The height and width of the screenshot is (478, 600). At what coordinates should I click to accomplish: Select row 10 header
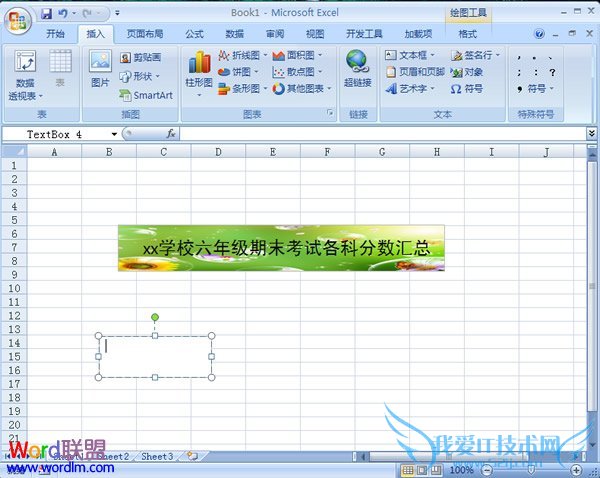pos(14,288)
